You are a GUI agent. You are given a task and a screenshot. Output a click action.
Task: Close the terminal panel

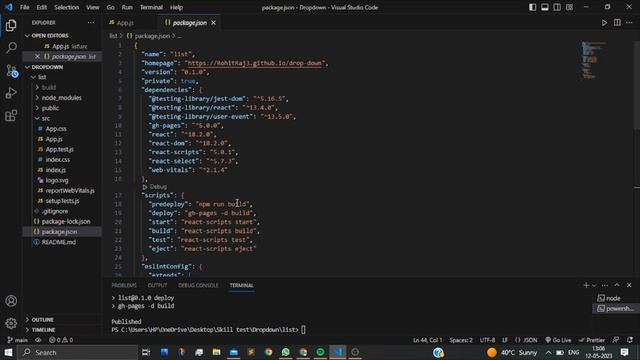[629, 285]
